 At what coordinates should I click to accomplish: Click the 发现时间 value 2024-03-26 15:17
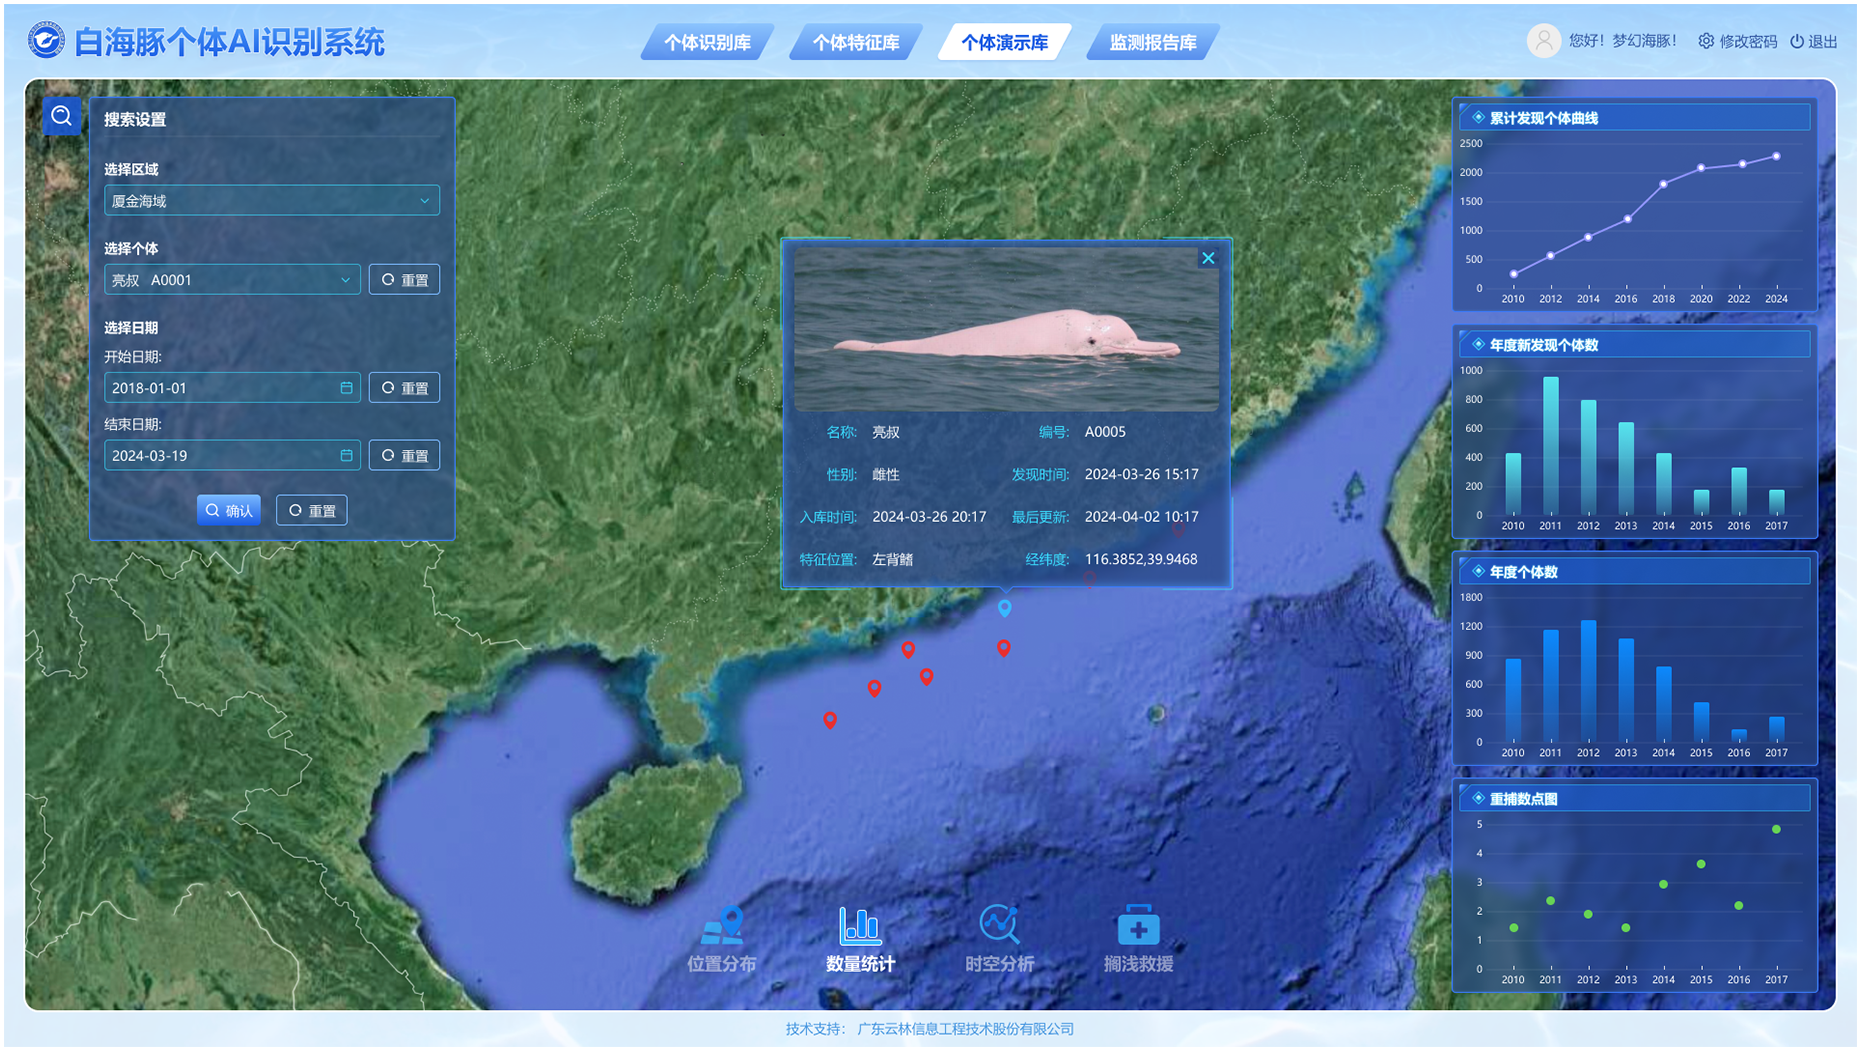(x=1141, y=475)
